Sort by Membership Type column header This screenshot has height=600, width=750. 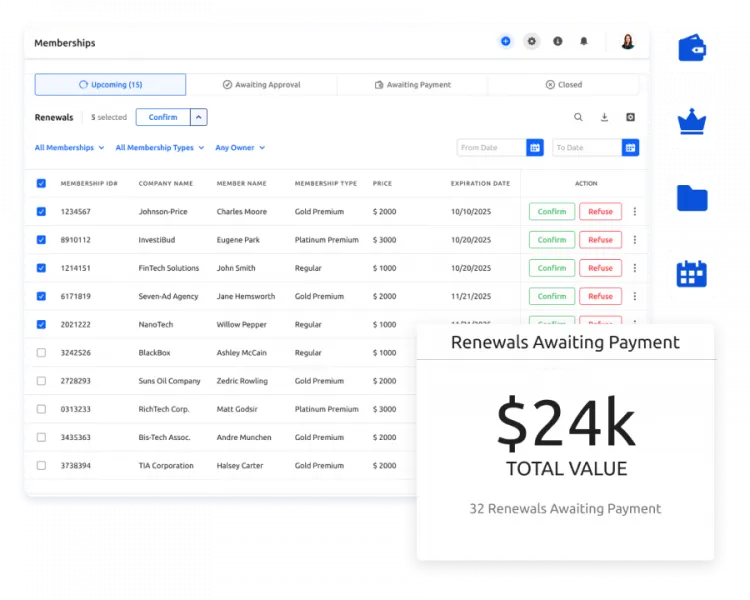[x=326, y=183]
